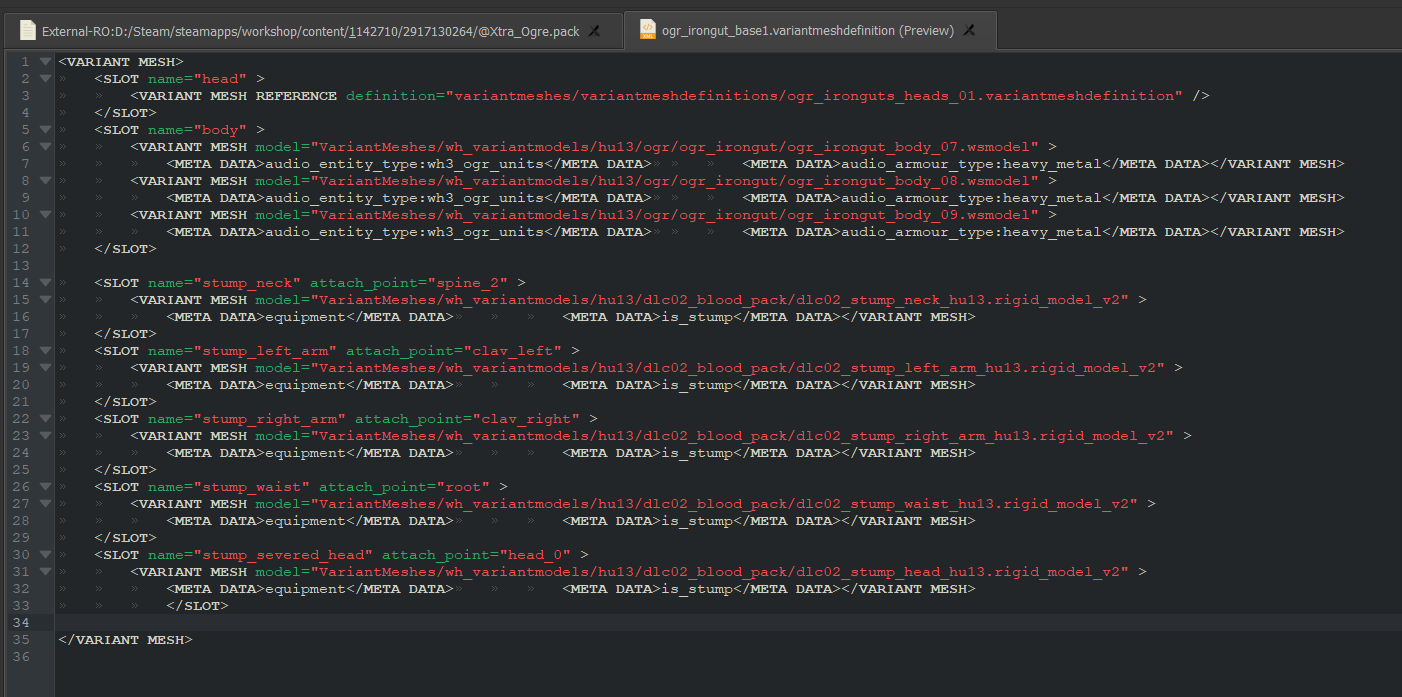This screenshot has width=1402, height=697.
Task: Place the cursor on the empty highlighted line 34
Action: click(x=728, y=622)
